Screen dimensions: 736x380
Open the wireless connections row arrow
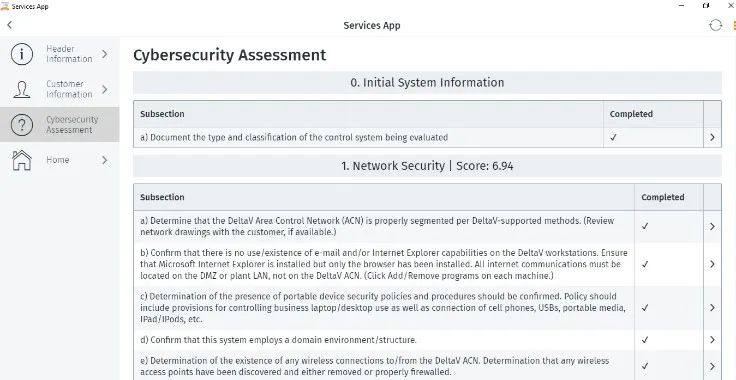coord(712,366)
